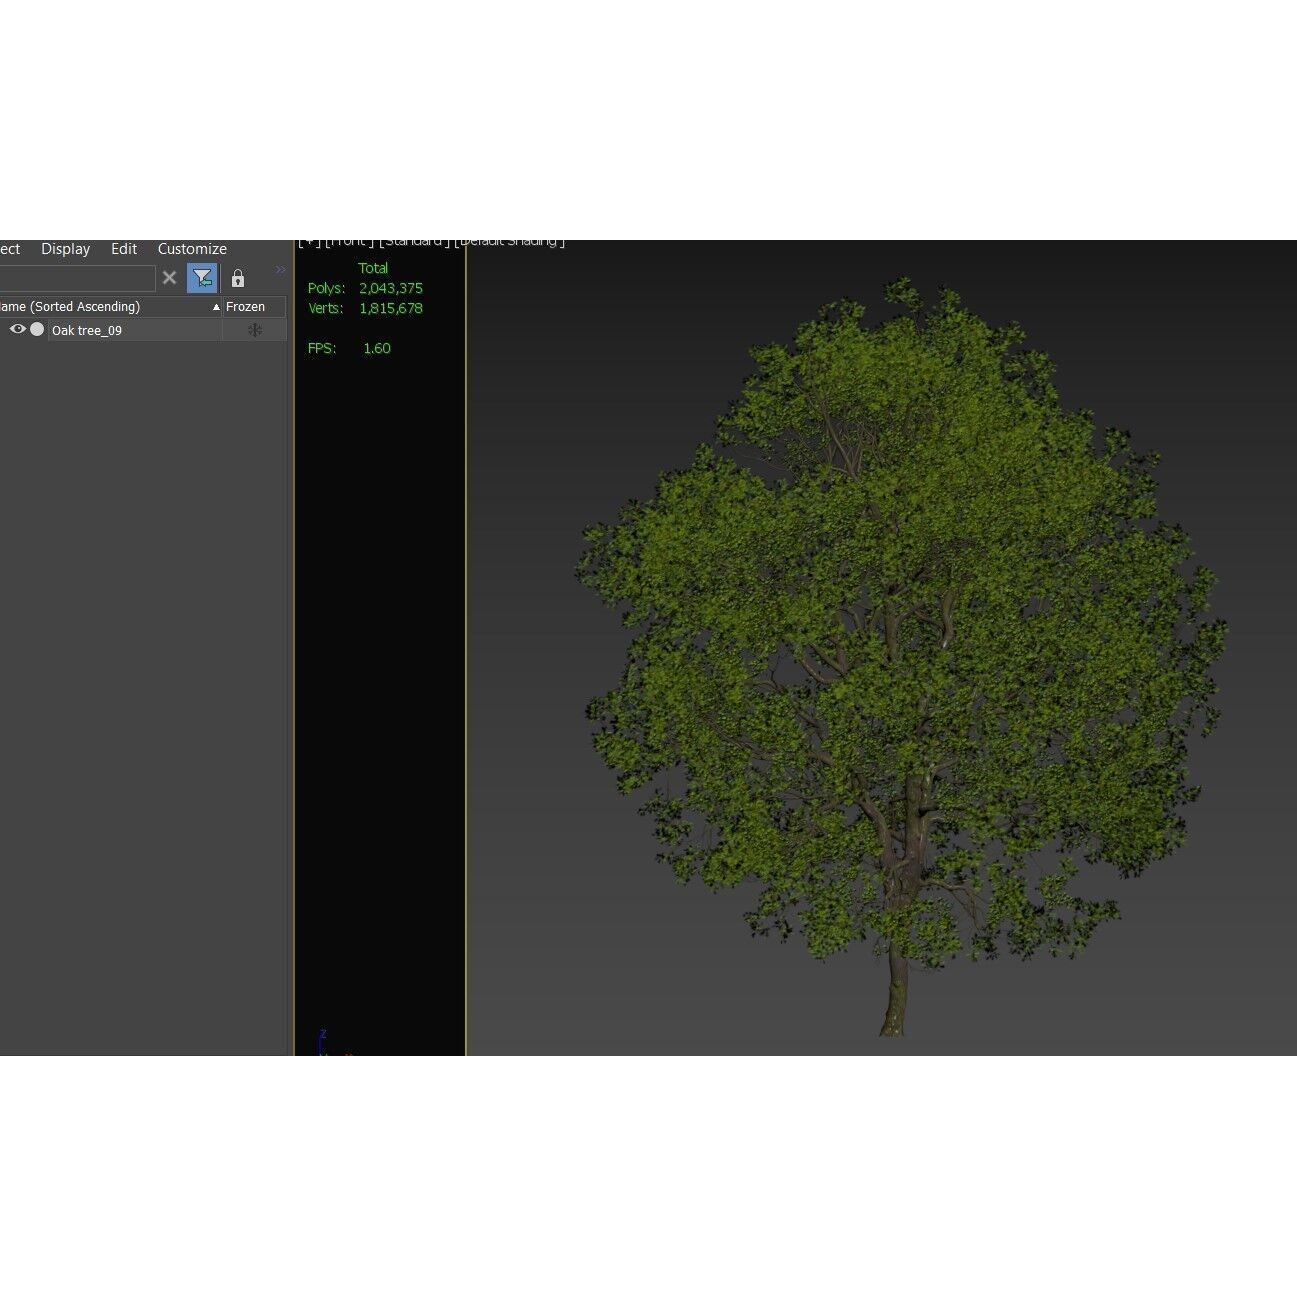This screenshot has width=1297, height=1297.
Task: Open the viewport [+] general label menu
Action: click(309, 240)
